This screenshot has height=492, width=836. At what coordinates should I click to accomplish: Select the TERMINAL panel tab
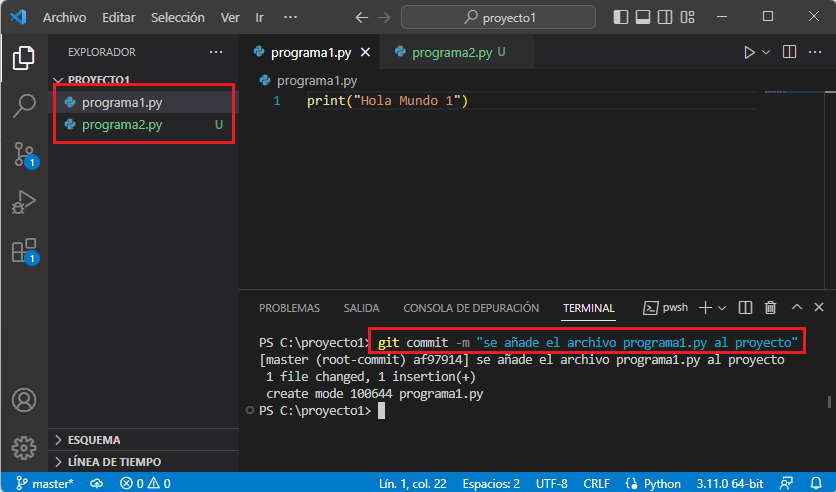click(x=589, y=308)
